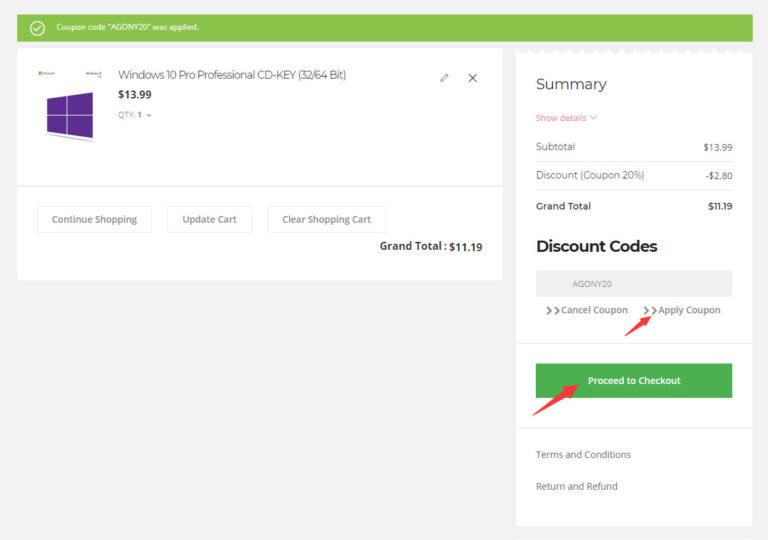Click the Discount Codes heading

[597, 246]
